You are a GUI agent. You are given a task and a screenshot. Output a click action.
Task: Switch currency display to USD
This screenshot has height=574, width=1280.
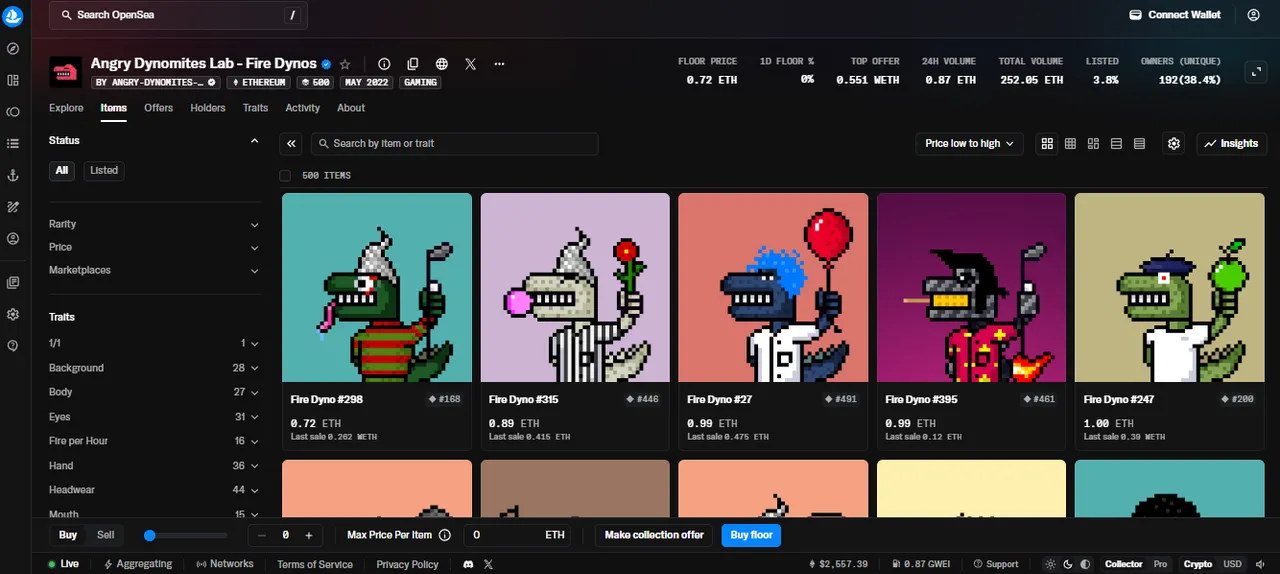pos(1233,564)
